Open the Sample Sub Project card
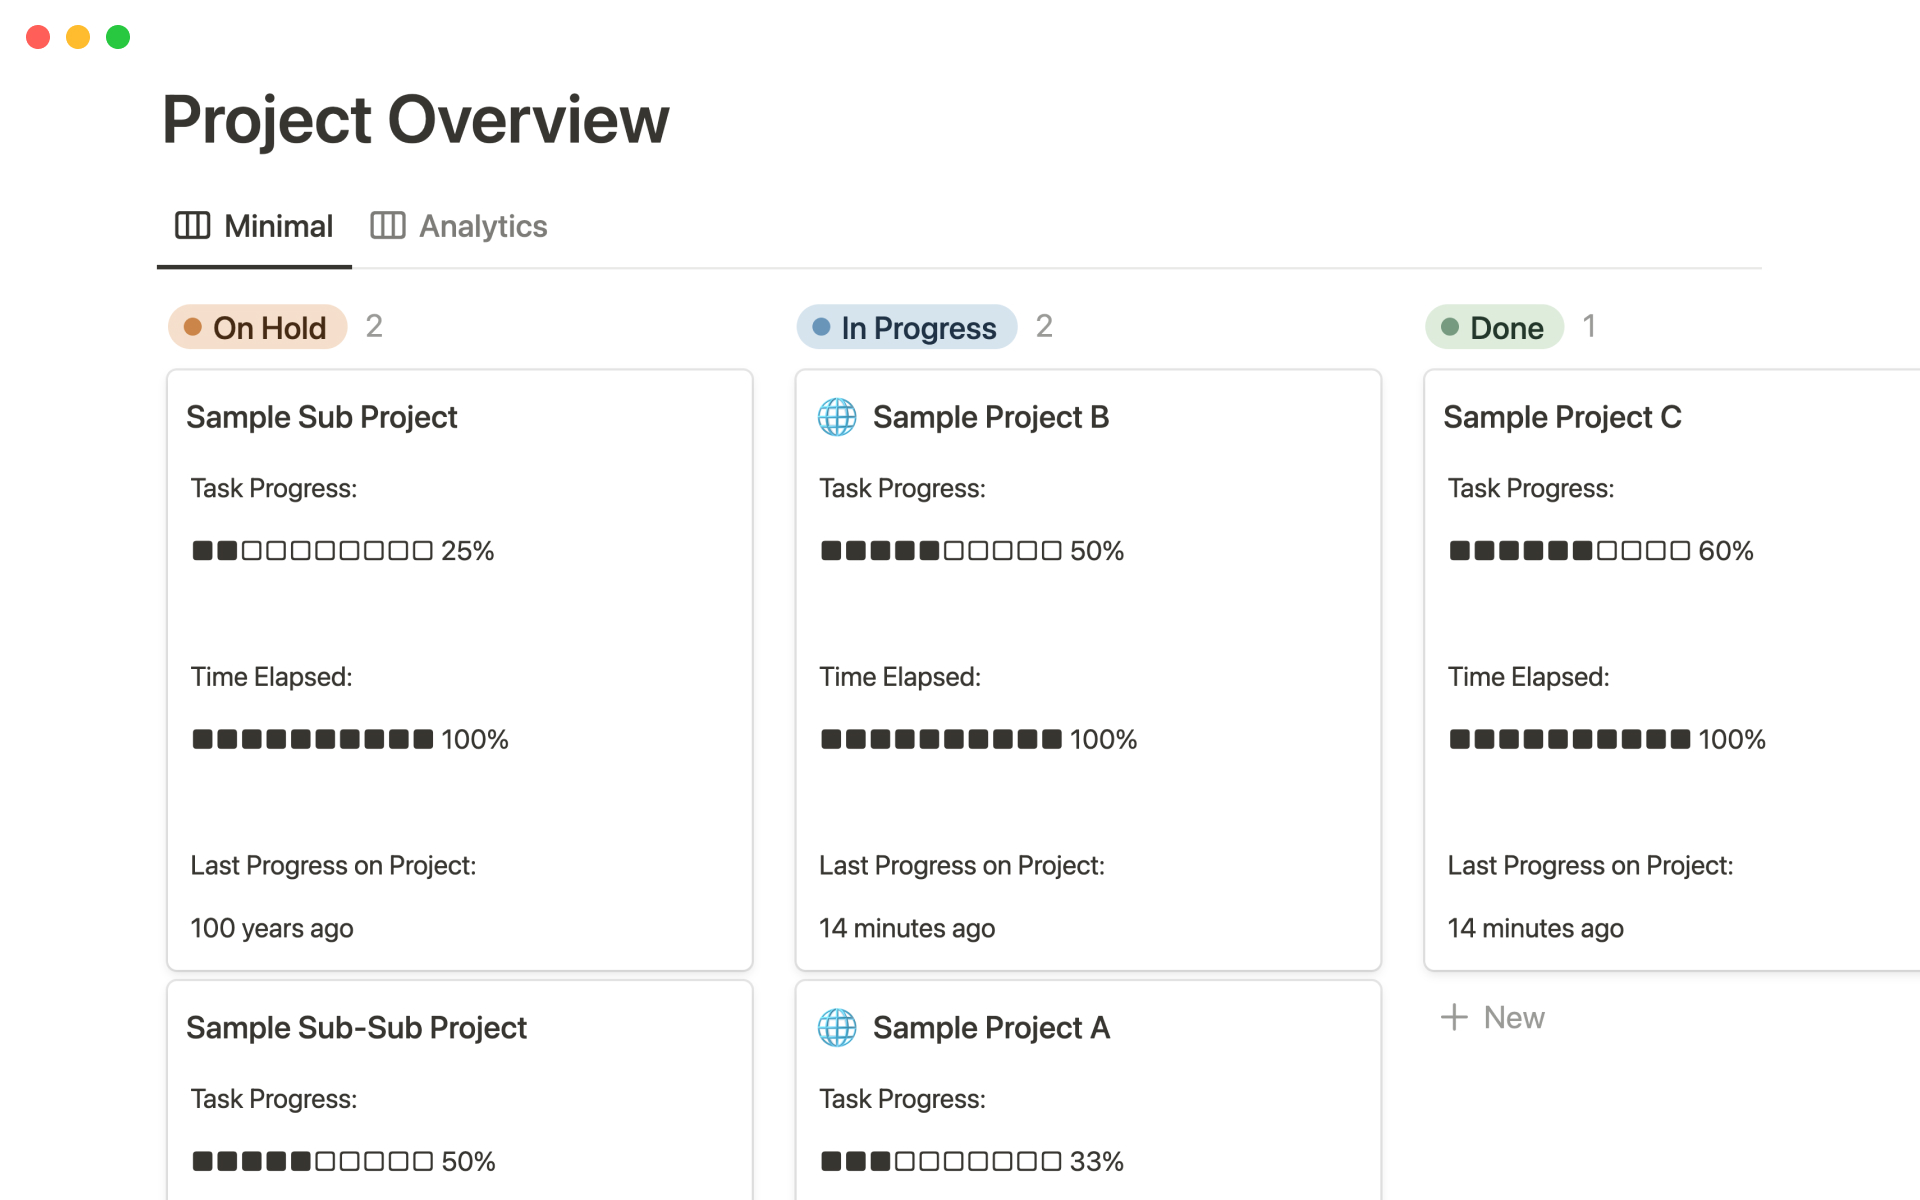 321,417
